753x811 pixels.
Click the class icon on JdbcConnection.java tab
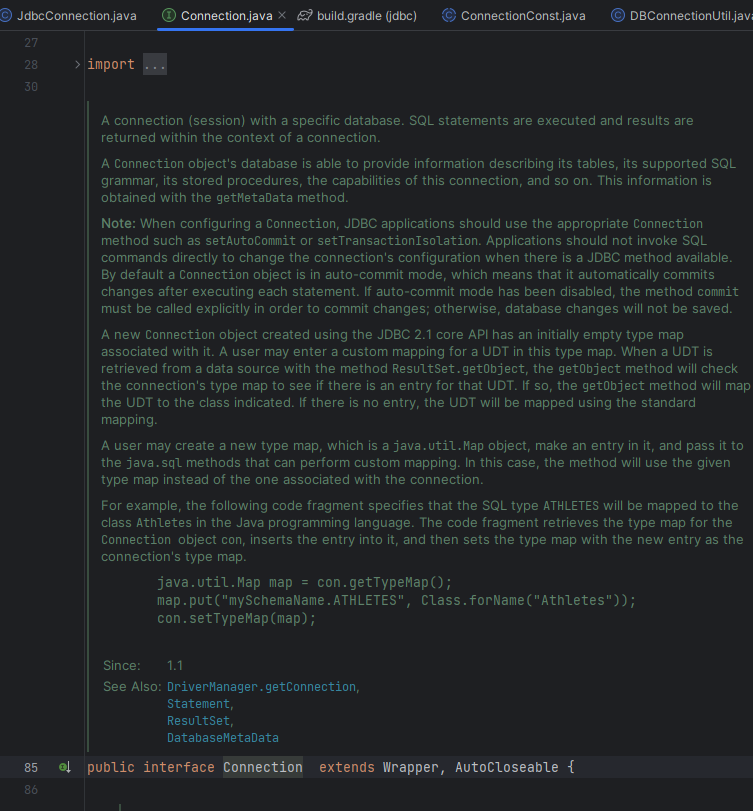point(5,16)
